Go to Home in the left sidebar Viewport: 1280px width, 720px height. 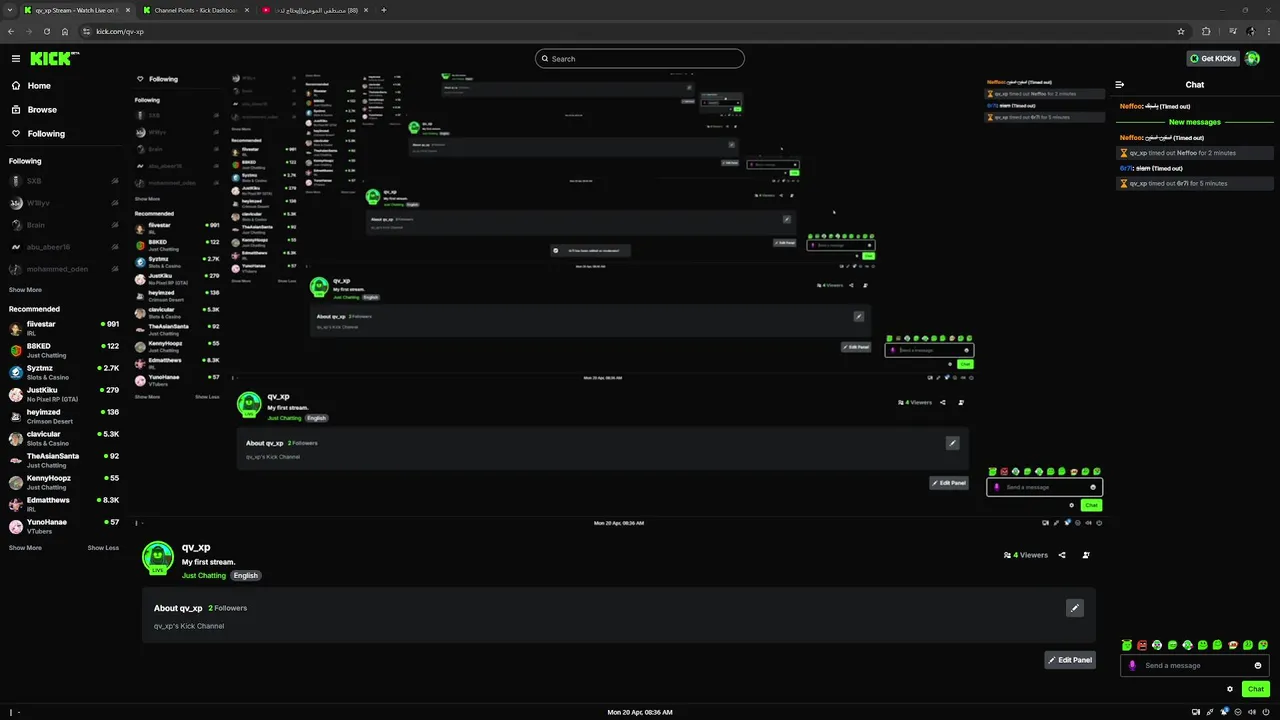tap(39, 86)
